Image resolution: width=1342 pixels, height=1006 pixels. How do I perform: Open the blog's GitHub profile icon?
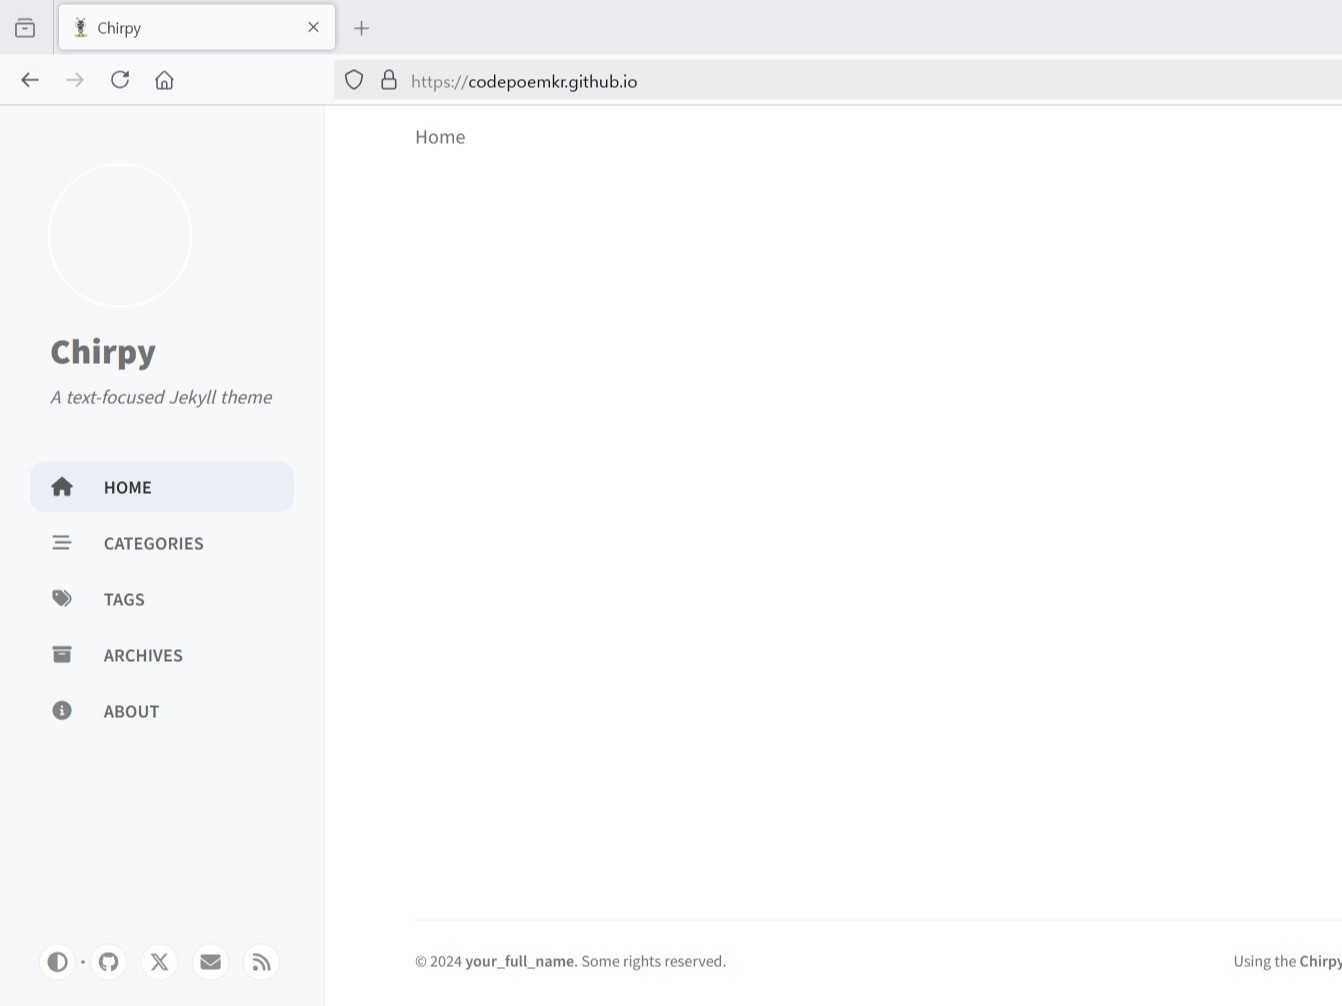pos(108,961)
